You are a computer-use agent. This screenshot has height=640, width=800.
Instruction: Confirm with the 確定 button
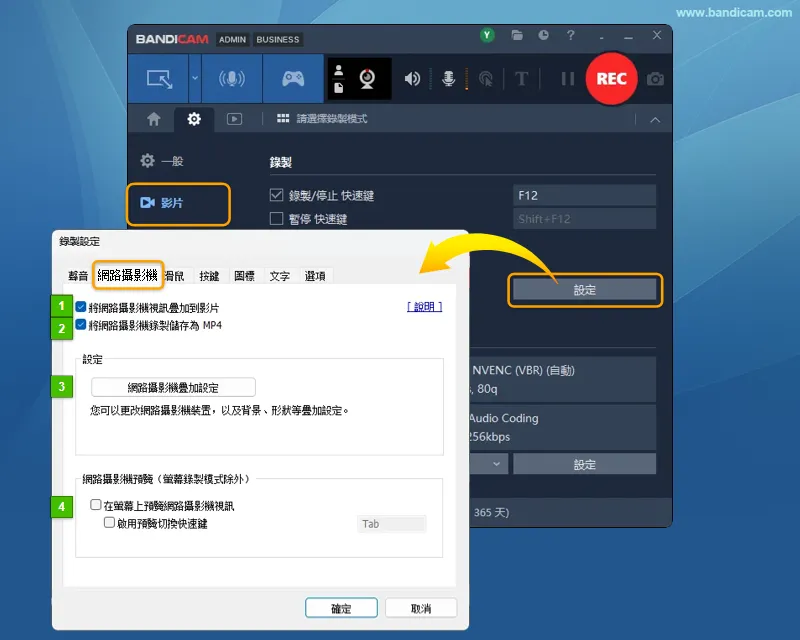point(341,608)
